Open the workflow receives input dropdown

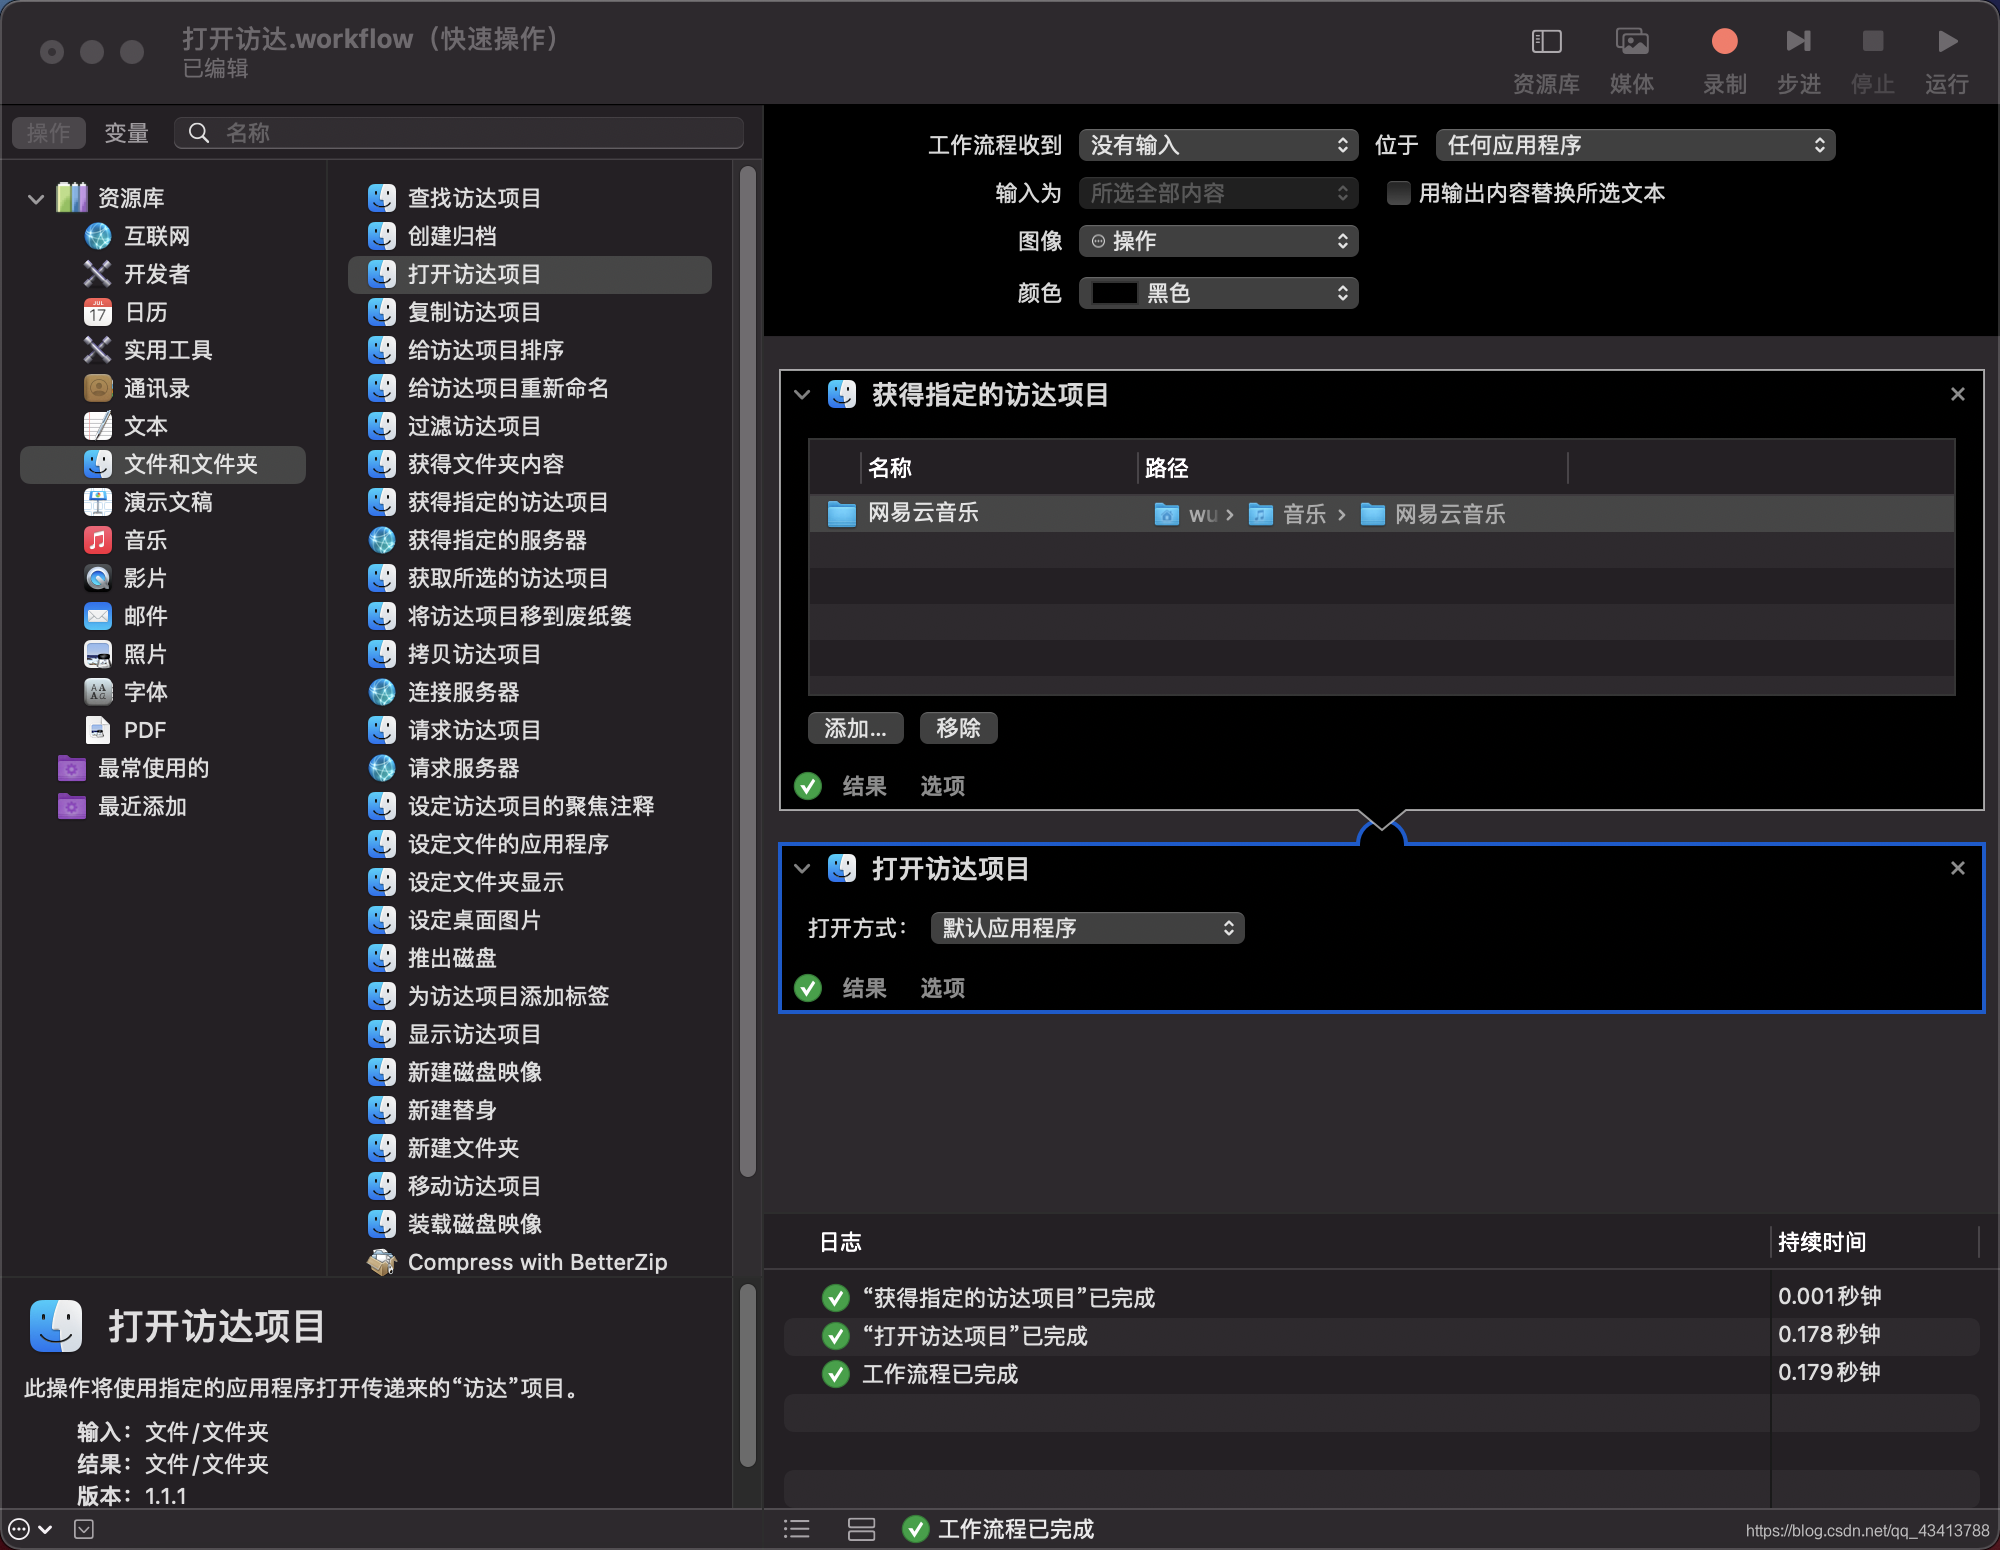1218,145
